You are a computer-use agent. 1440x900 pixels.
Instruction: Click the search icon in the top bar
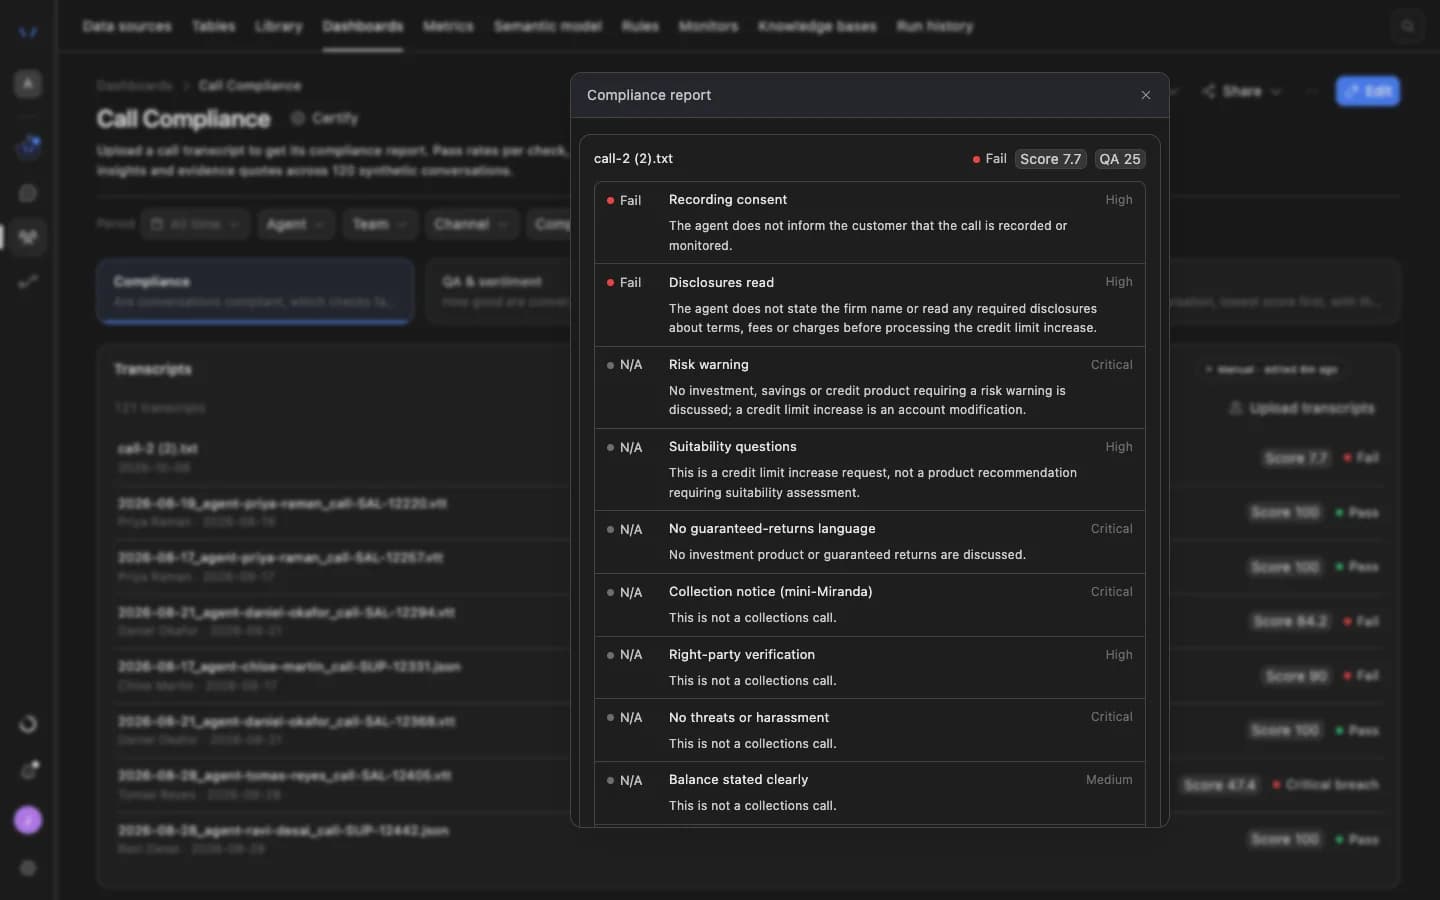click(x=1408, y=26)
